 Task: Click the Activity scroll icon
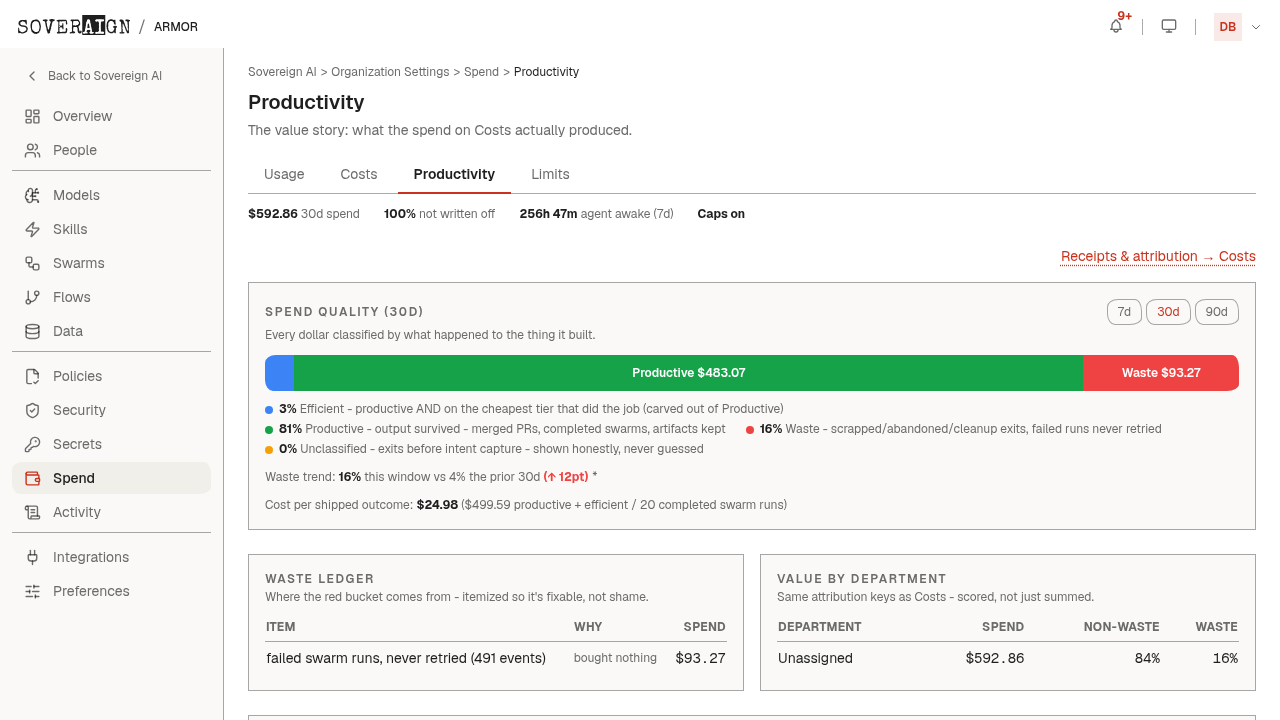[x=33, y=512]
